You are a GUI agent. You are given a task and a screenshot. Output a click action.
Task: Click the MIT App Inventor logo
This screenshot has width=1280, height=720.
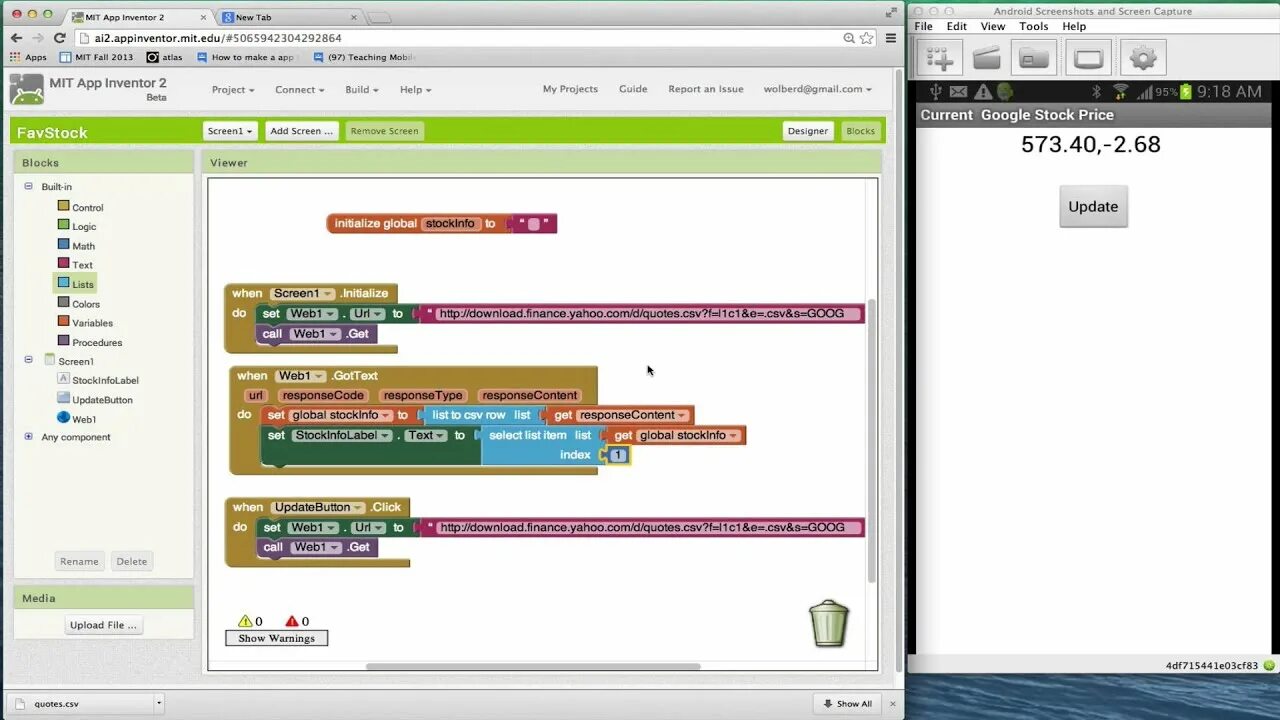[x=27, y=89]
